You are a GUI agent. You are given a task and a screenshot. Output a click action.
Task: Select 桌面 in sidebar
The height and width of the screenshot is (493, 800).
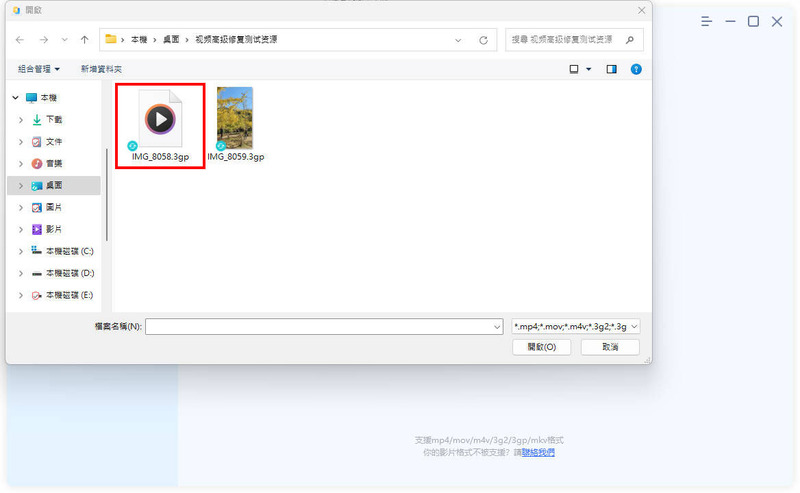click(x=54, y=185)
